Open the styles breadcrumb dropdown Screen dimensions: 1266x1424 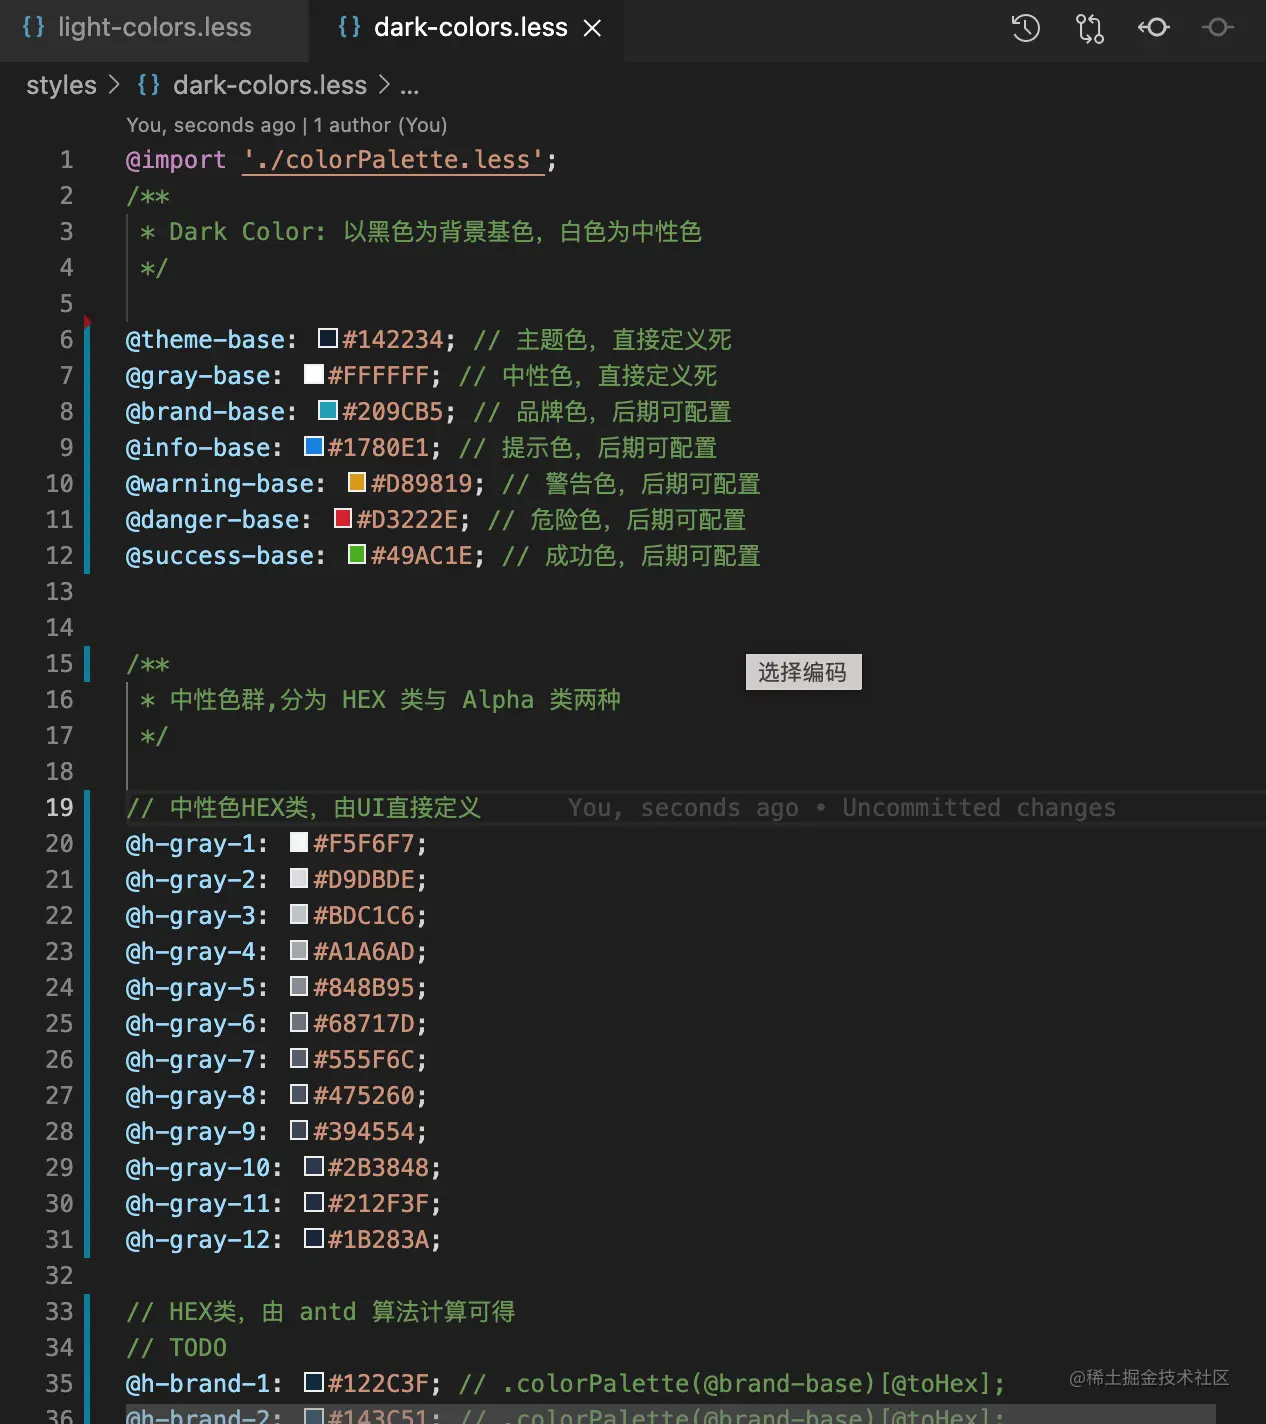[60, 85]
